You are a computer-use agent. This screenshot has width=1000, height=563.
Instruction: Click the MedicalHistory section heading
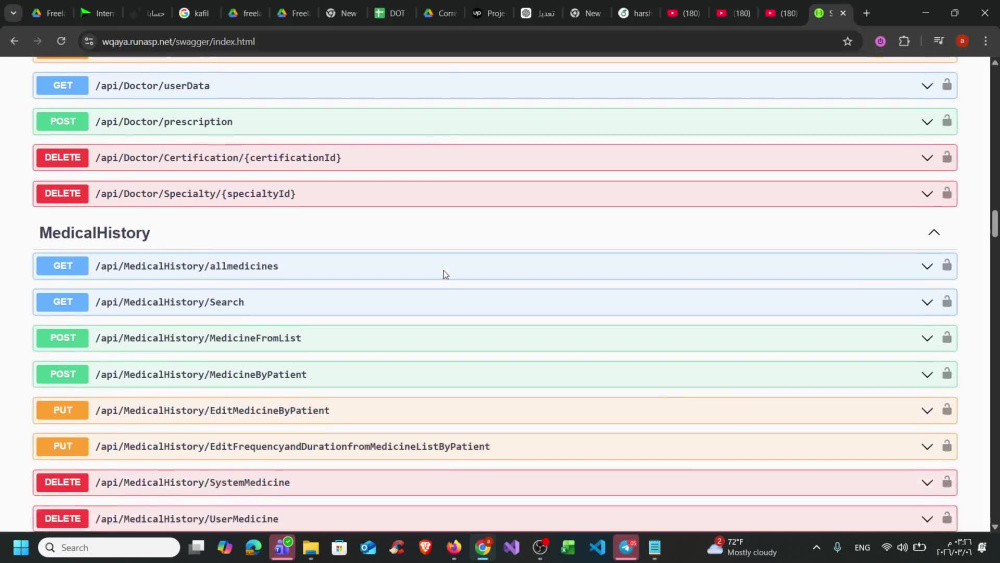[94, 233]
